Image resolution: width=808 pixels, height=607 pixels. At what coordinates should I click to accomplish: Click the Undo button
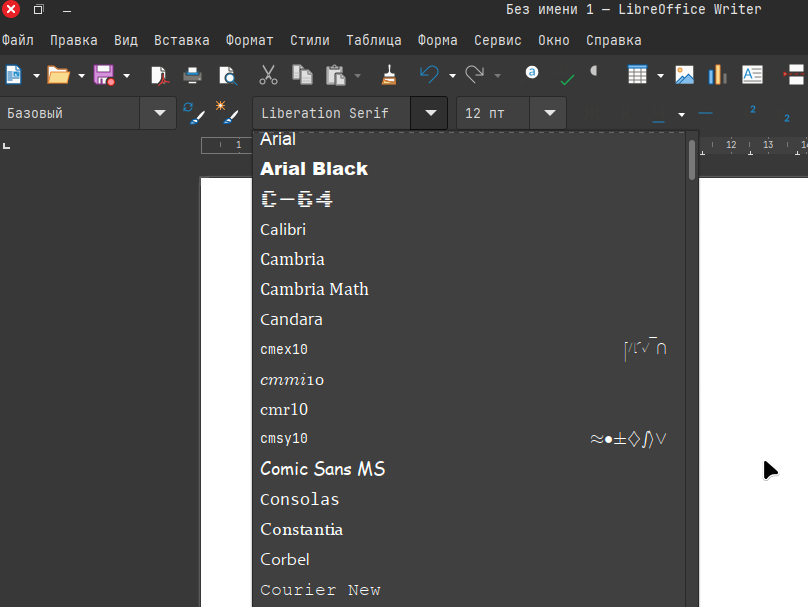click(428, 74)
